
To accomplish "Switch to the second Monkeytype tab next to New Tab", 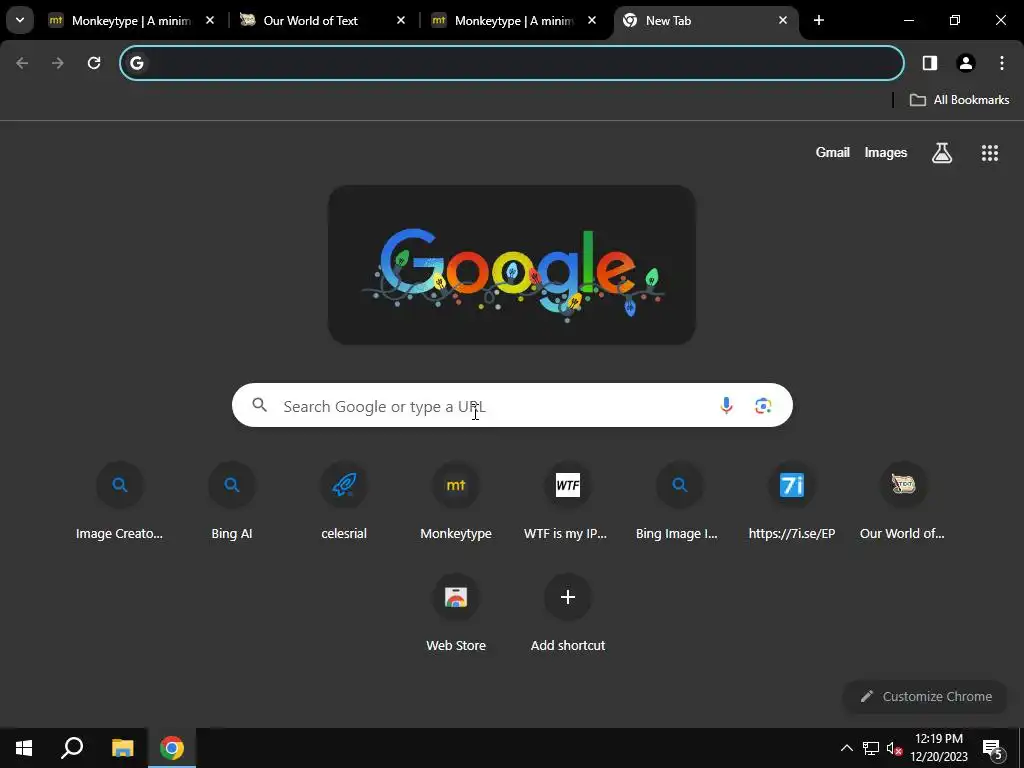I will click(x=514, y=21).
